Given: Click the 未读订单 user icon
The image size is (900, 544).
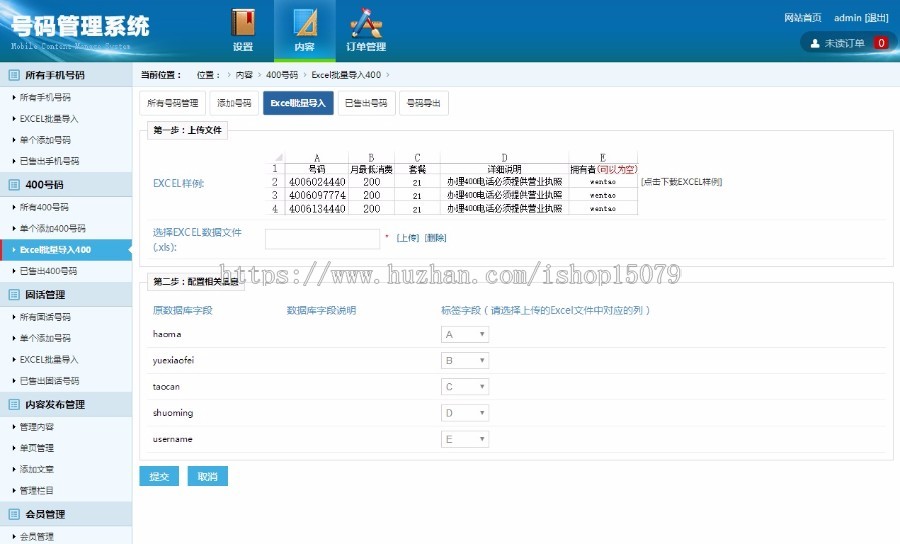Looking at the screenshot, I should (x=814, y=43).
